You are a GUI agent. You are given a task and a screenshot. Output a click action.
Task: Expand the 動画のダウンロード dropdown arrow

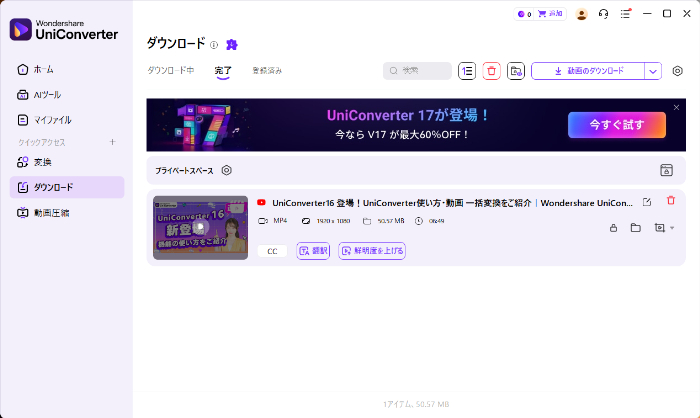[653, 71]
